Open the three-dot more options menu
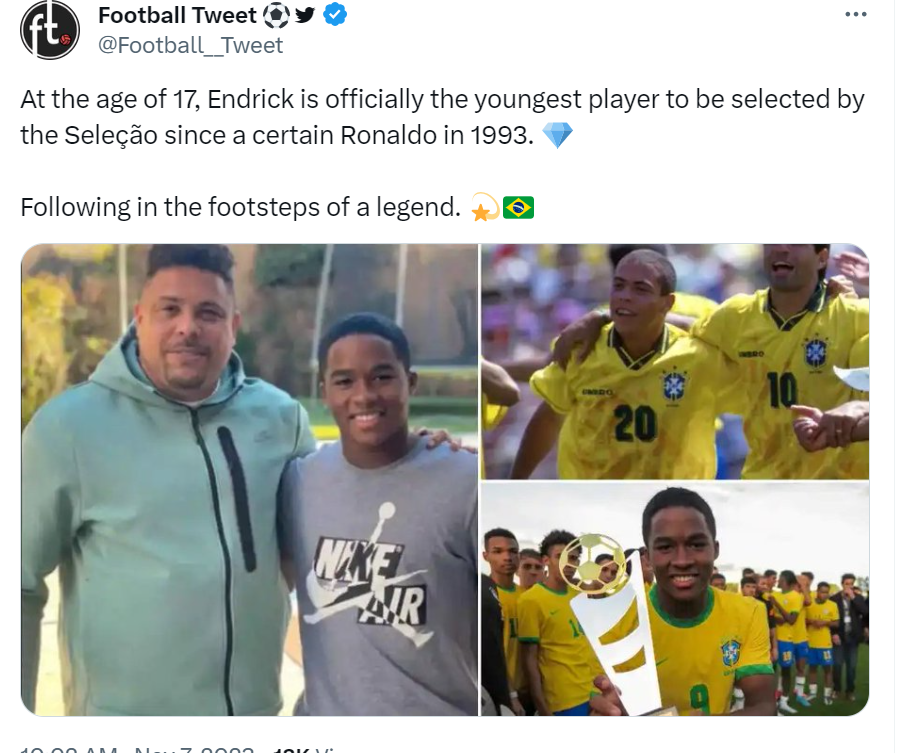Image resolution: width=901 pixels, height=753 pixels. coord(856,14)
